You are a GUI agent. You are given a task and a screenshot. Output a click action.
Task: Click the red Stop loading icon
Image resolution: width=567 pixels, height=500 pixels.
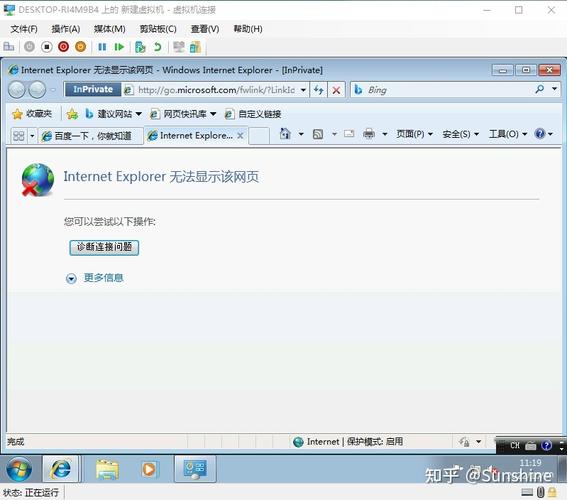tap(336, 90)
